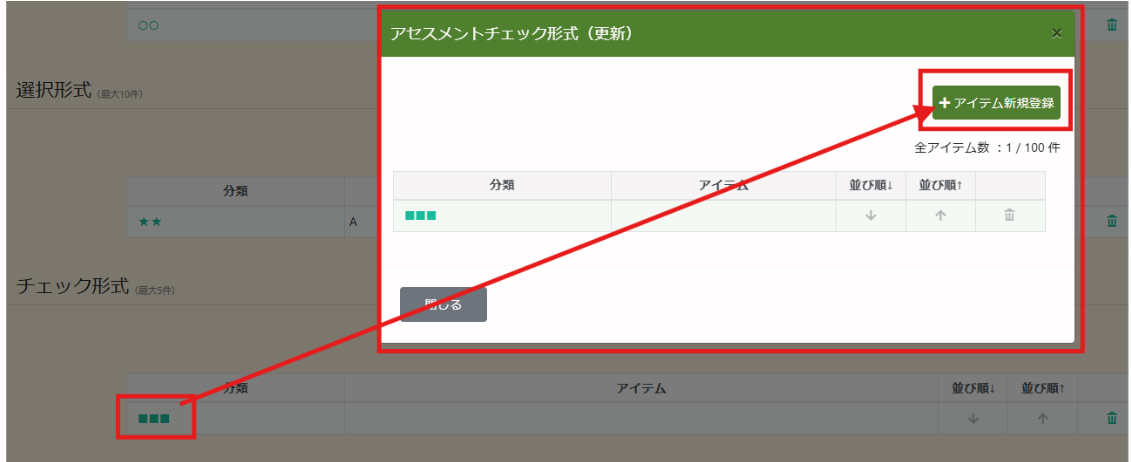Move the dialog's ■■■ row up with the arrow
The image size is (1131, 462).
point(940,216)
